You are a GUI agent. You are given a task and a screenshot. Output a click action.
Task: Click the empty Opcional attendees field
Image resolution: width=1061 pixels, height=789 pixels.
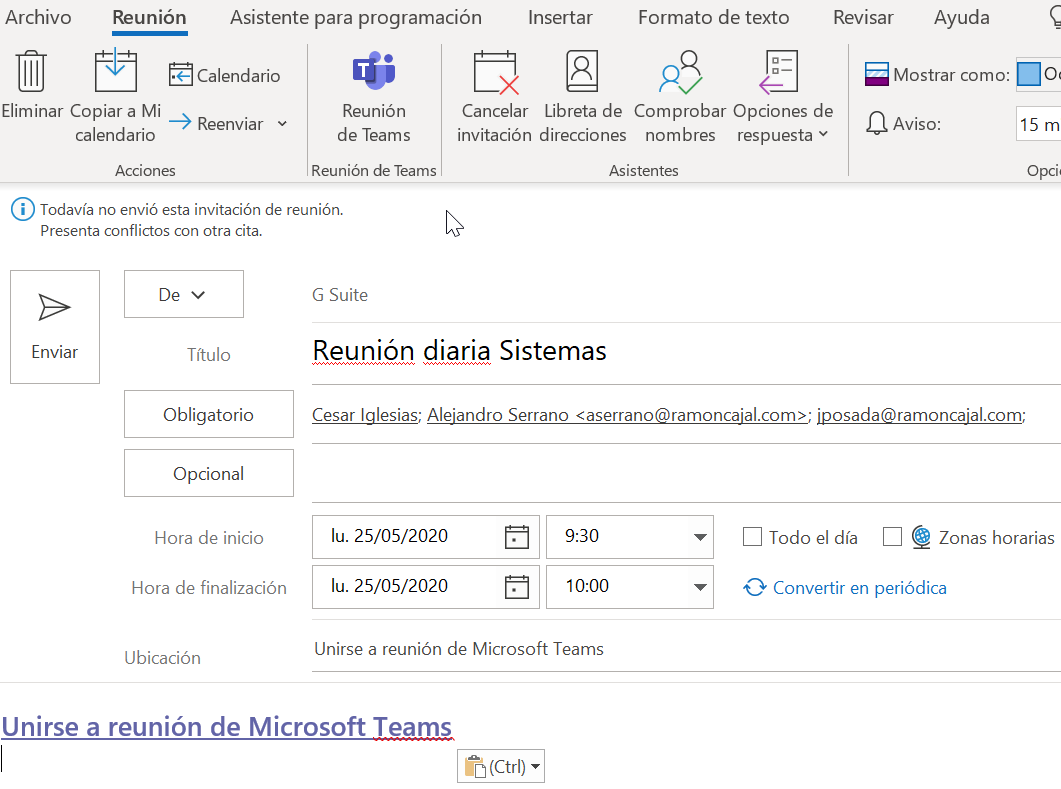686,474
